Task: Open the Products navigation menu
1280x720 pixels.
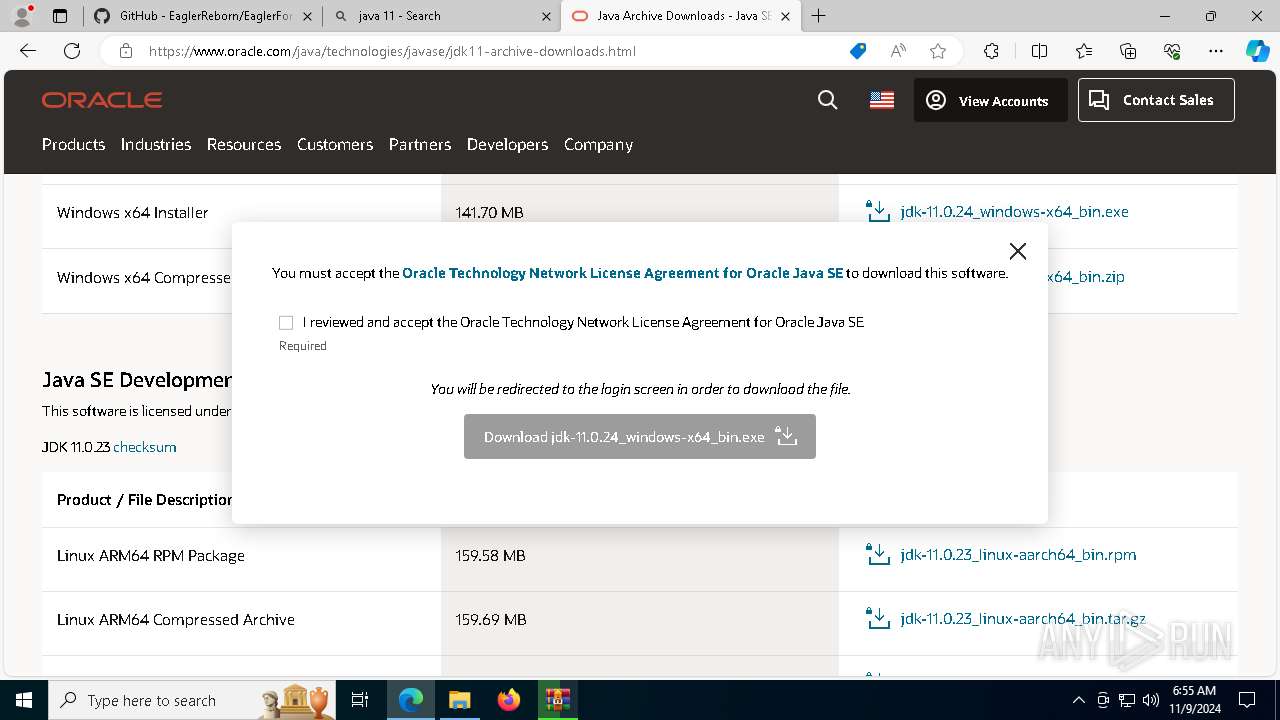Action: [x=73, y=144]
